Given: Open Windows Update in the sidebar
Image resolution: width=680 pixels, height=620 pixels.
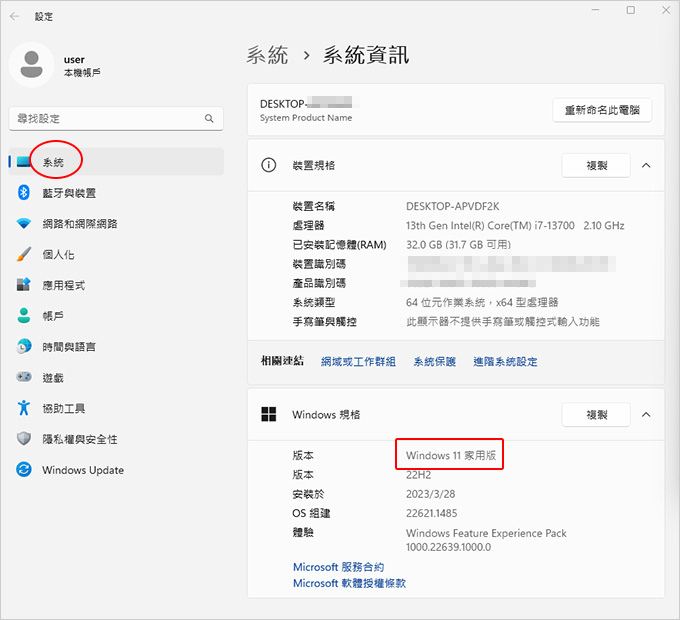Looking at the screenshot, I should pyautogui.click(x=116, y=470).
